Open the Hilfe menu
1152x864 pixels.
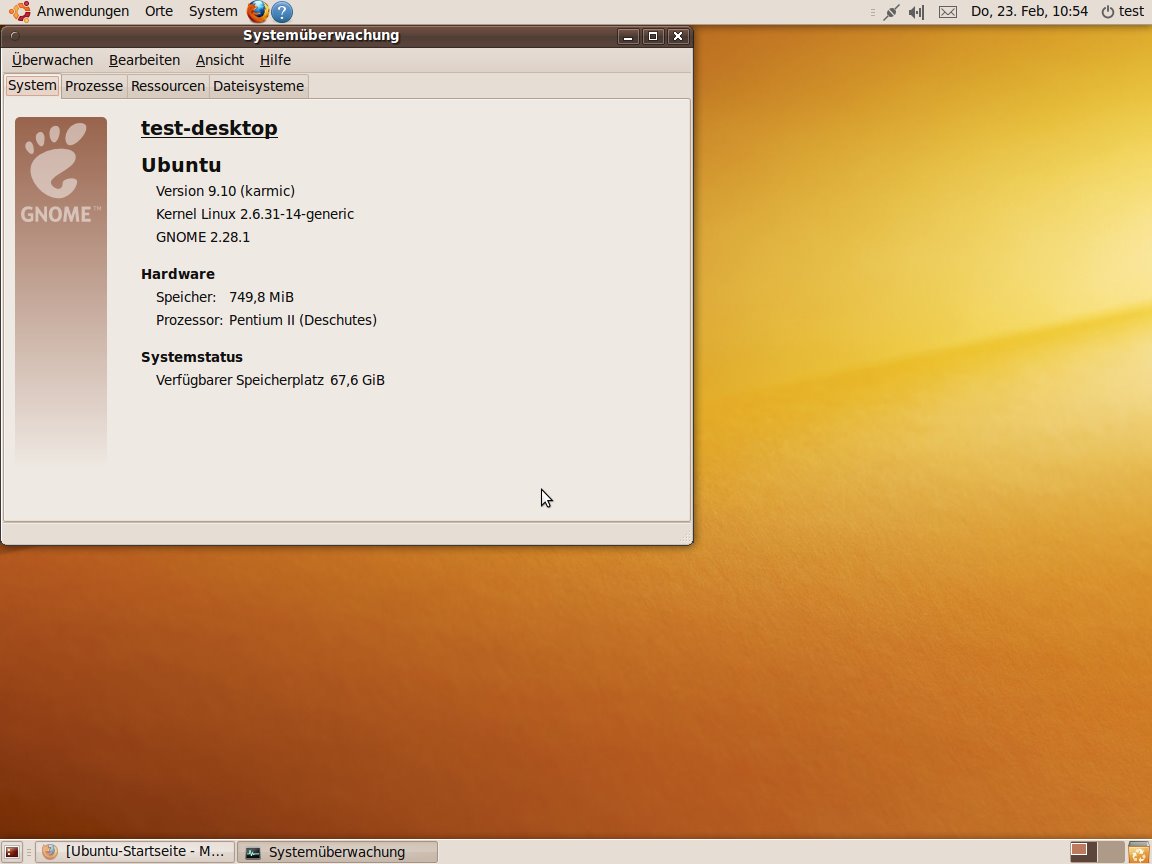276,60
